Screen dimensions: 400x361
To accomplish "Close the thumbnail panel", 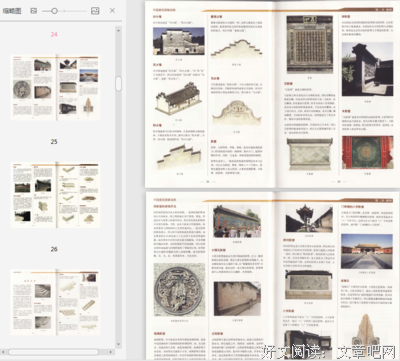I will click(112, 11).
